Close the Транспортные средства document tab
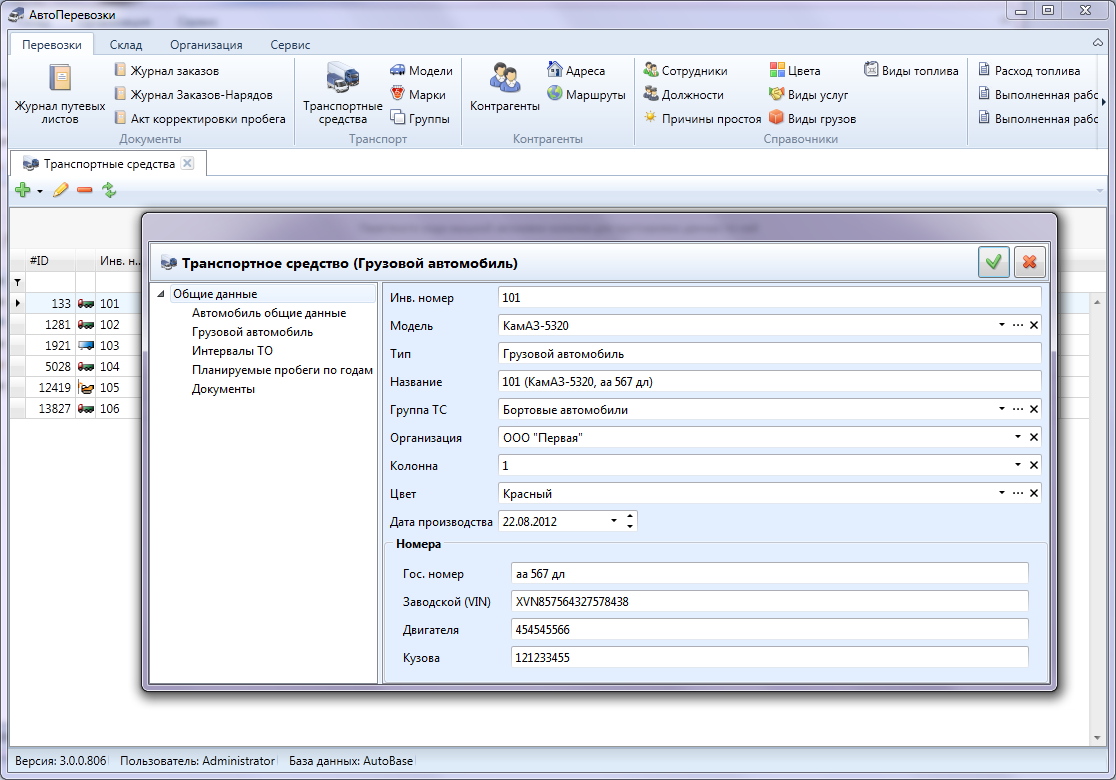 coord(187,163)
